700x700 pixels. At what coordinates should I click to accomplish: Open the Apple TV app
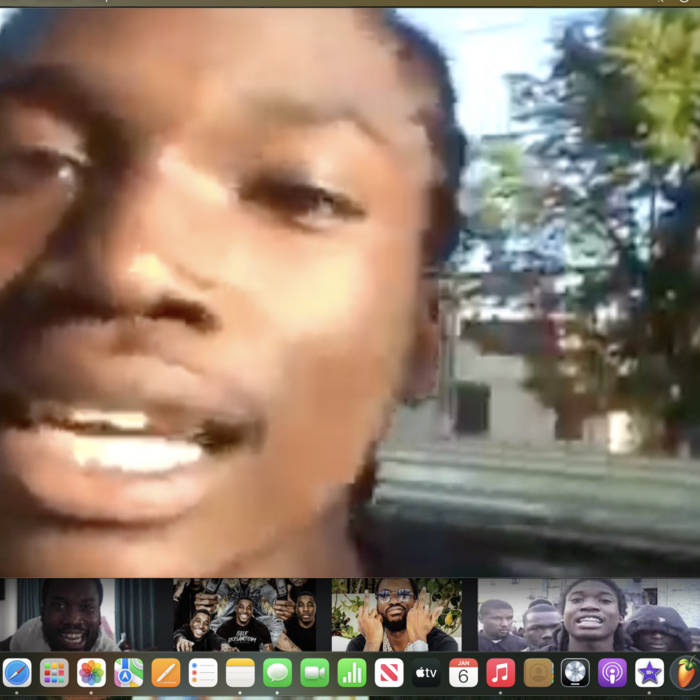(426, 672)
